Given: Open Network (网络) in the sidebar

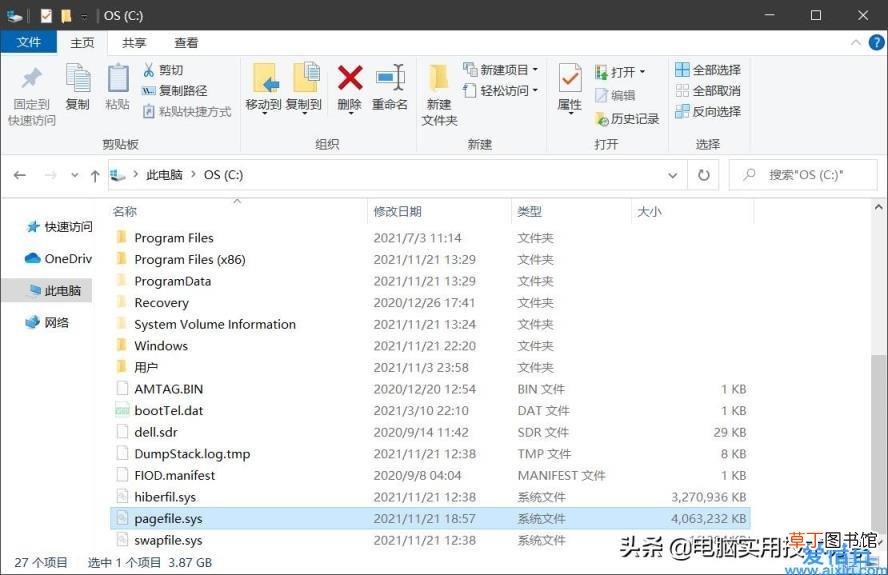Looking at the screenshot, I should pos(47,322).
